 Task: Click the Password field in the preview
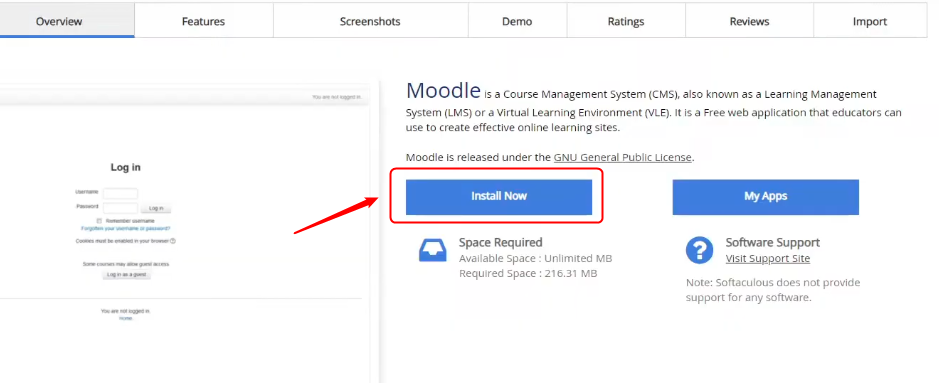click(120, 208)
